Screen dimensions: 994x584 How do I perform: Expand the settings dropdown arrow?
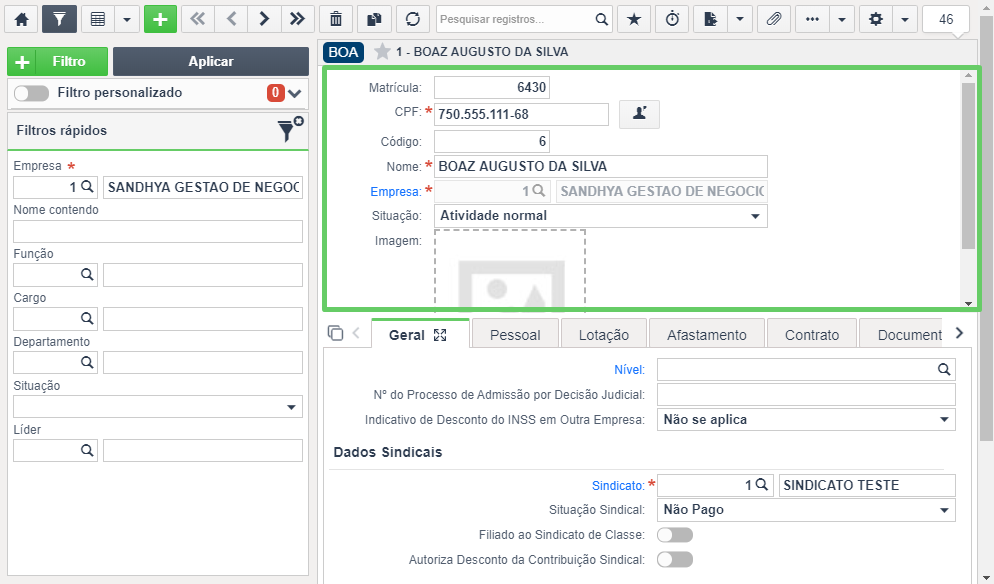click(x=905, y=20)
